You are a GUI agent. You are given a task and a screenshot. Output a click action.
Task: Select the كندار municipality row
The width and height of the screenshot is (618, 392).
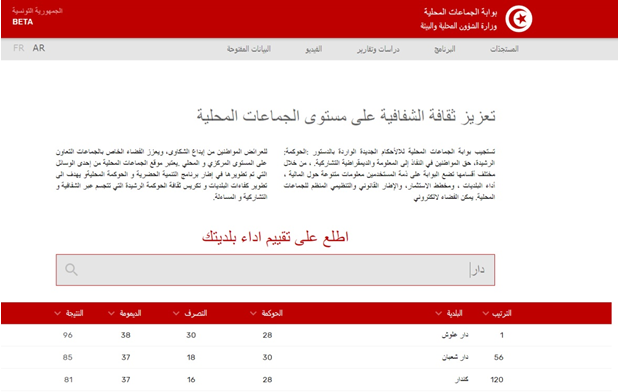pyautogui.click(x=306, y=379)
